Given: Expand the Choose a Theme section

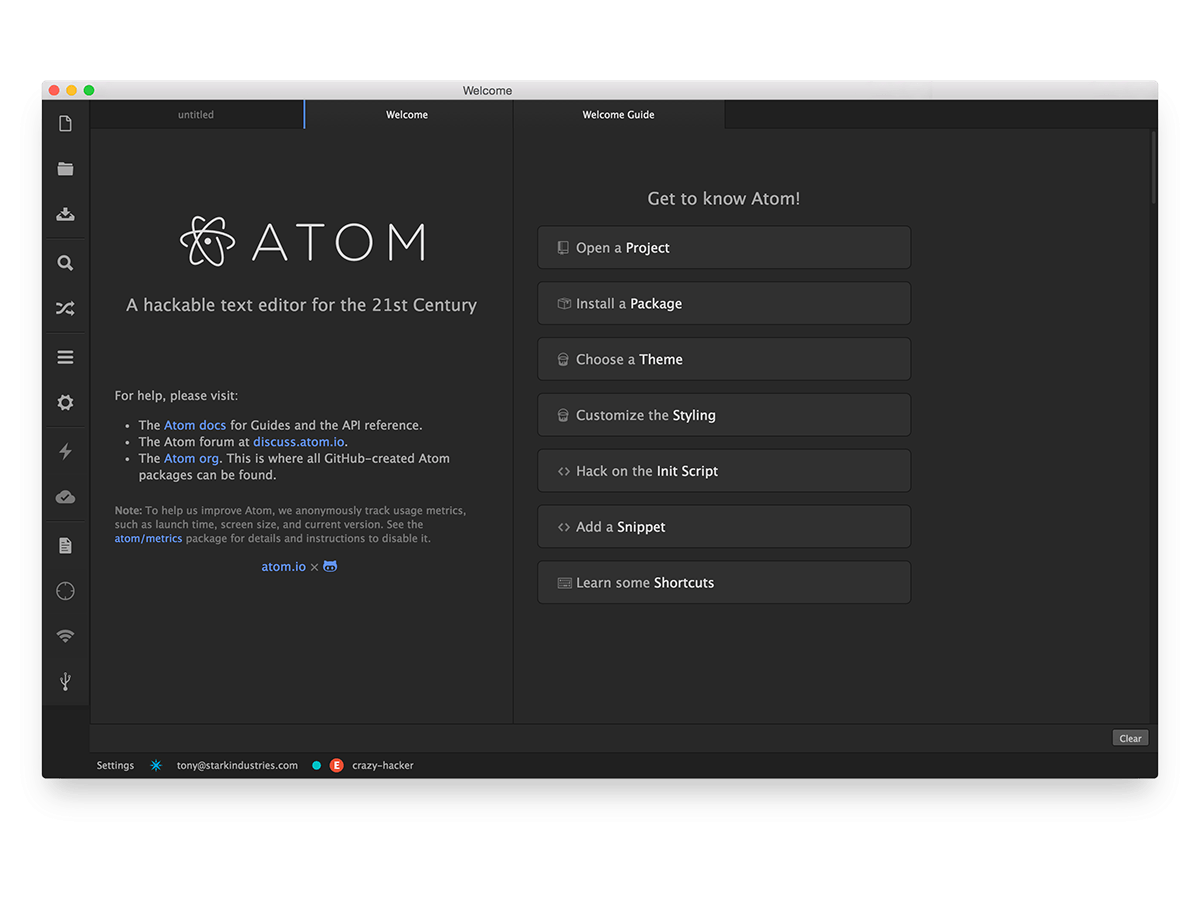Looking at the screenshot, I should 724,360.
